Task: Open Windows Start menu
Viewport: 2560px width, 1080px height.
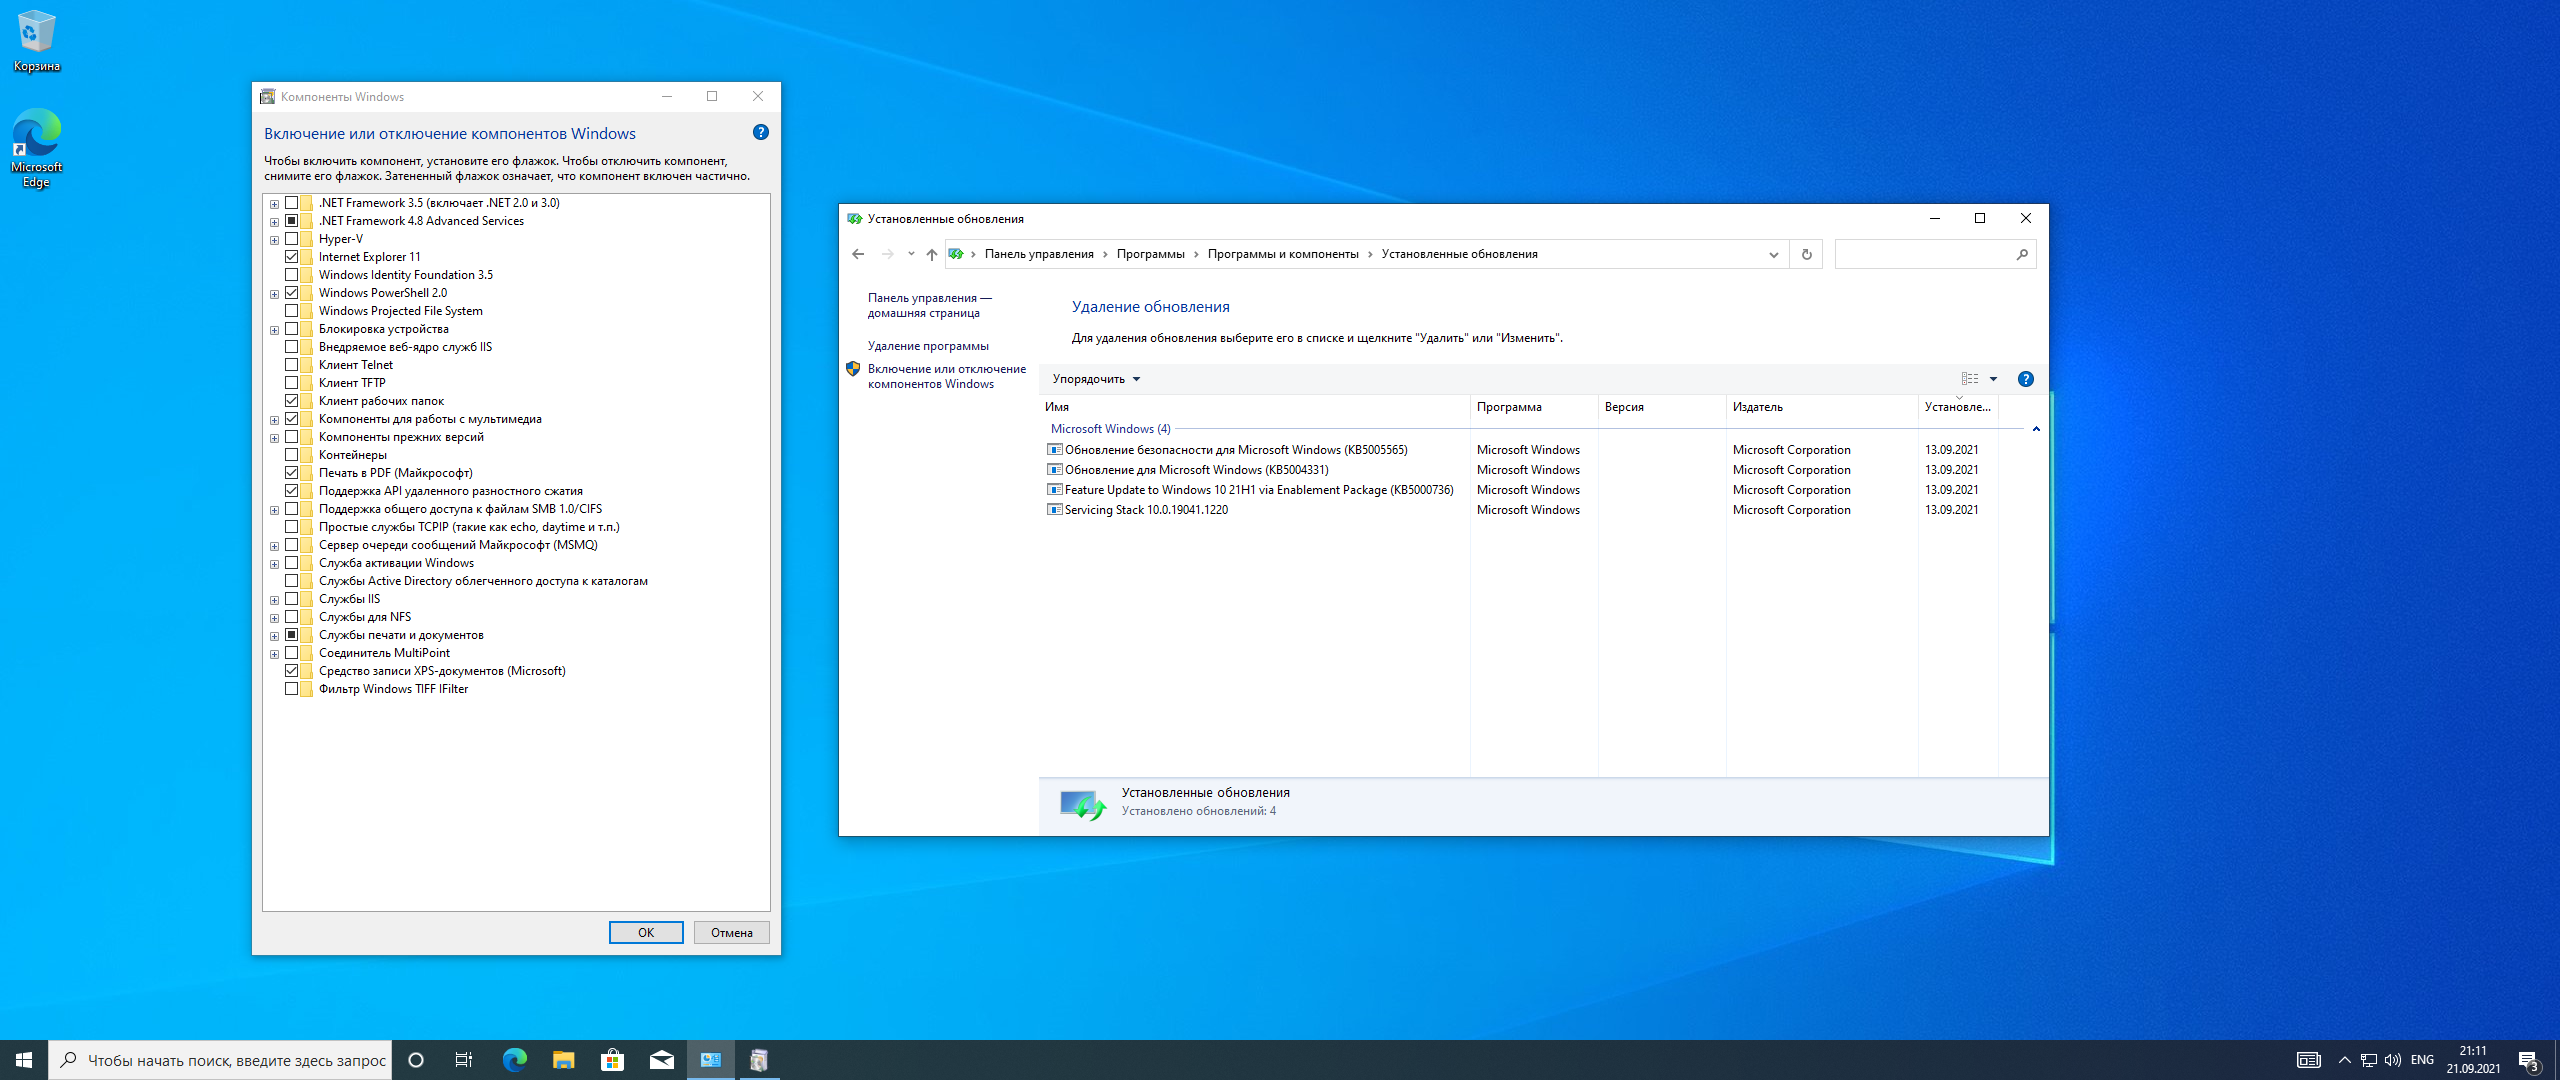Action: (x=24, y=1060)
